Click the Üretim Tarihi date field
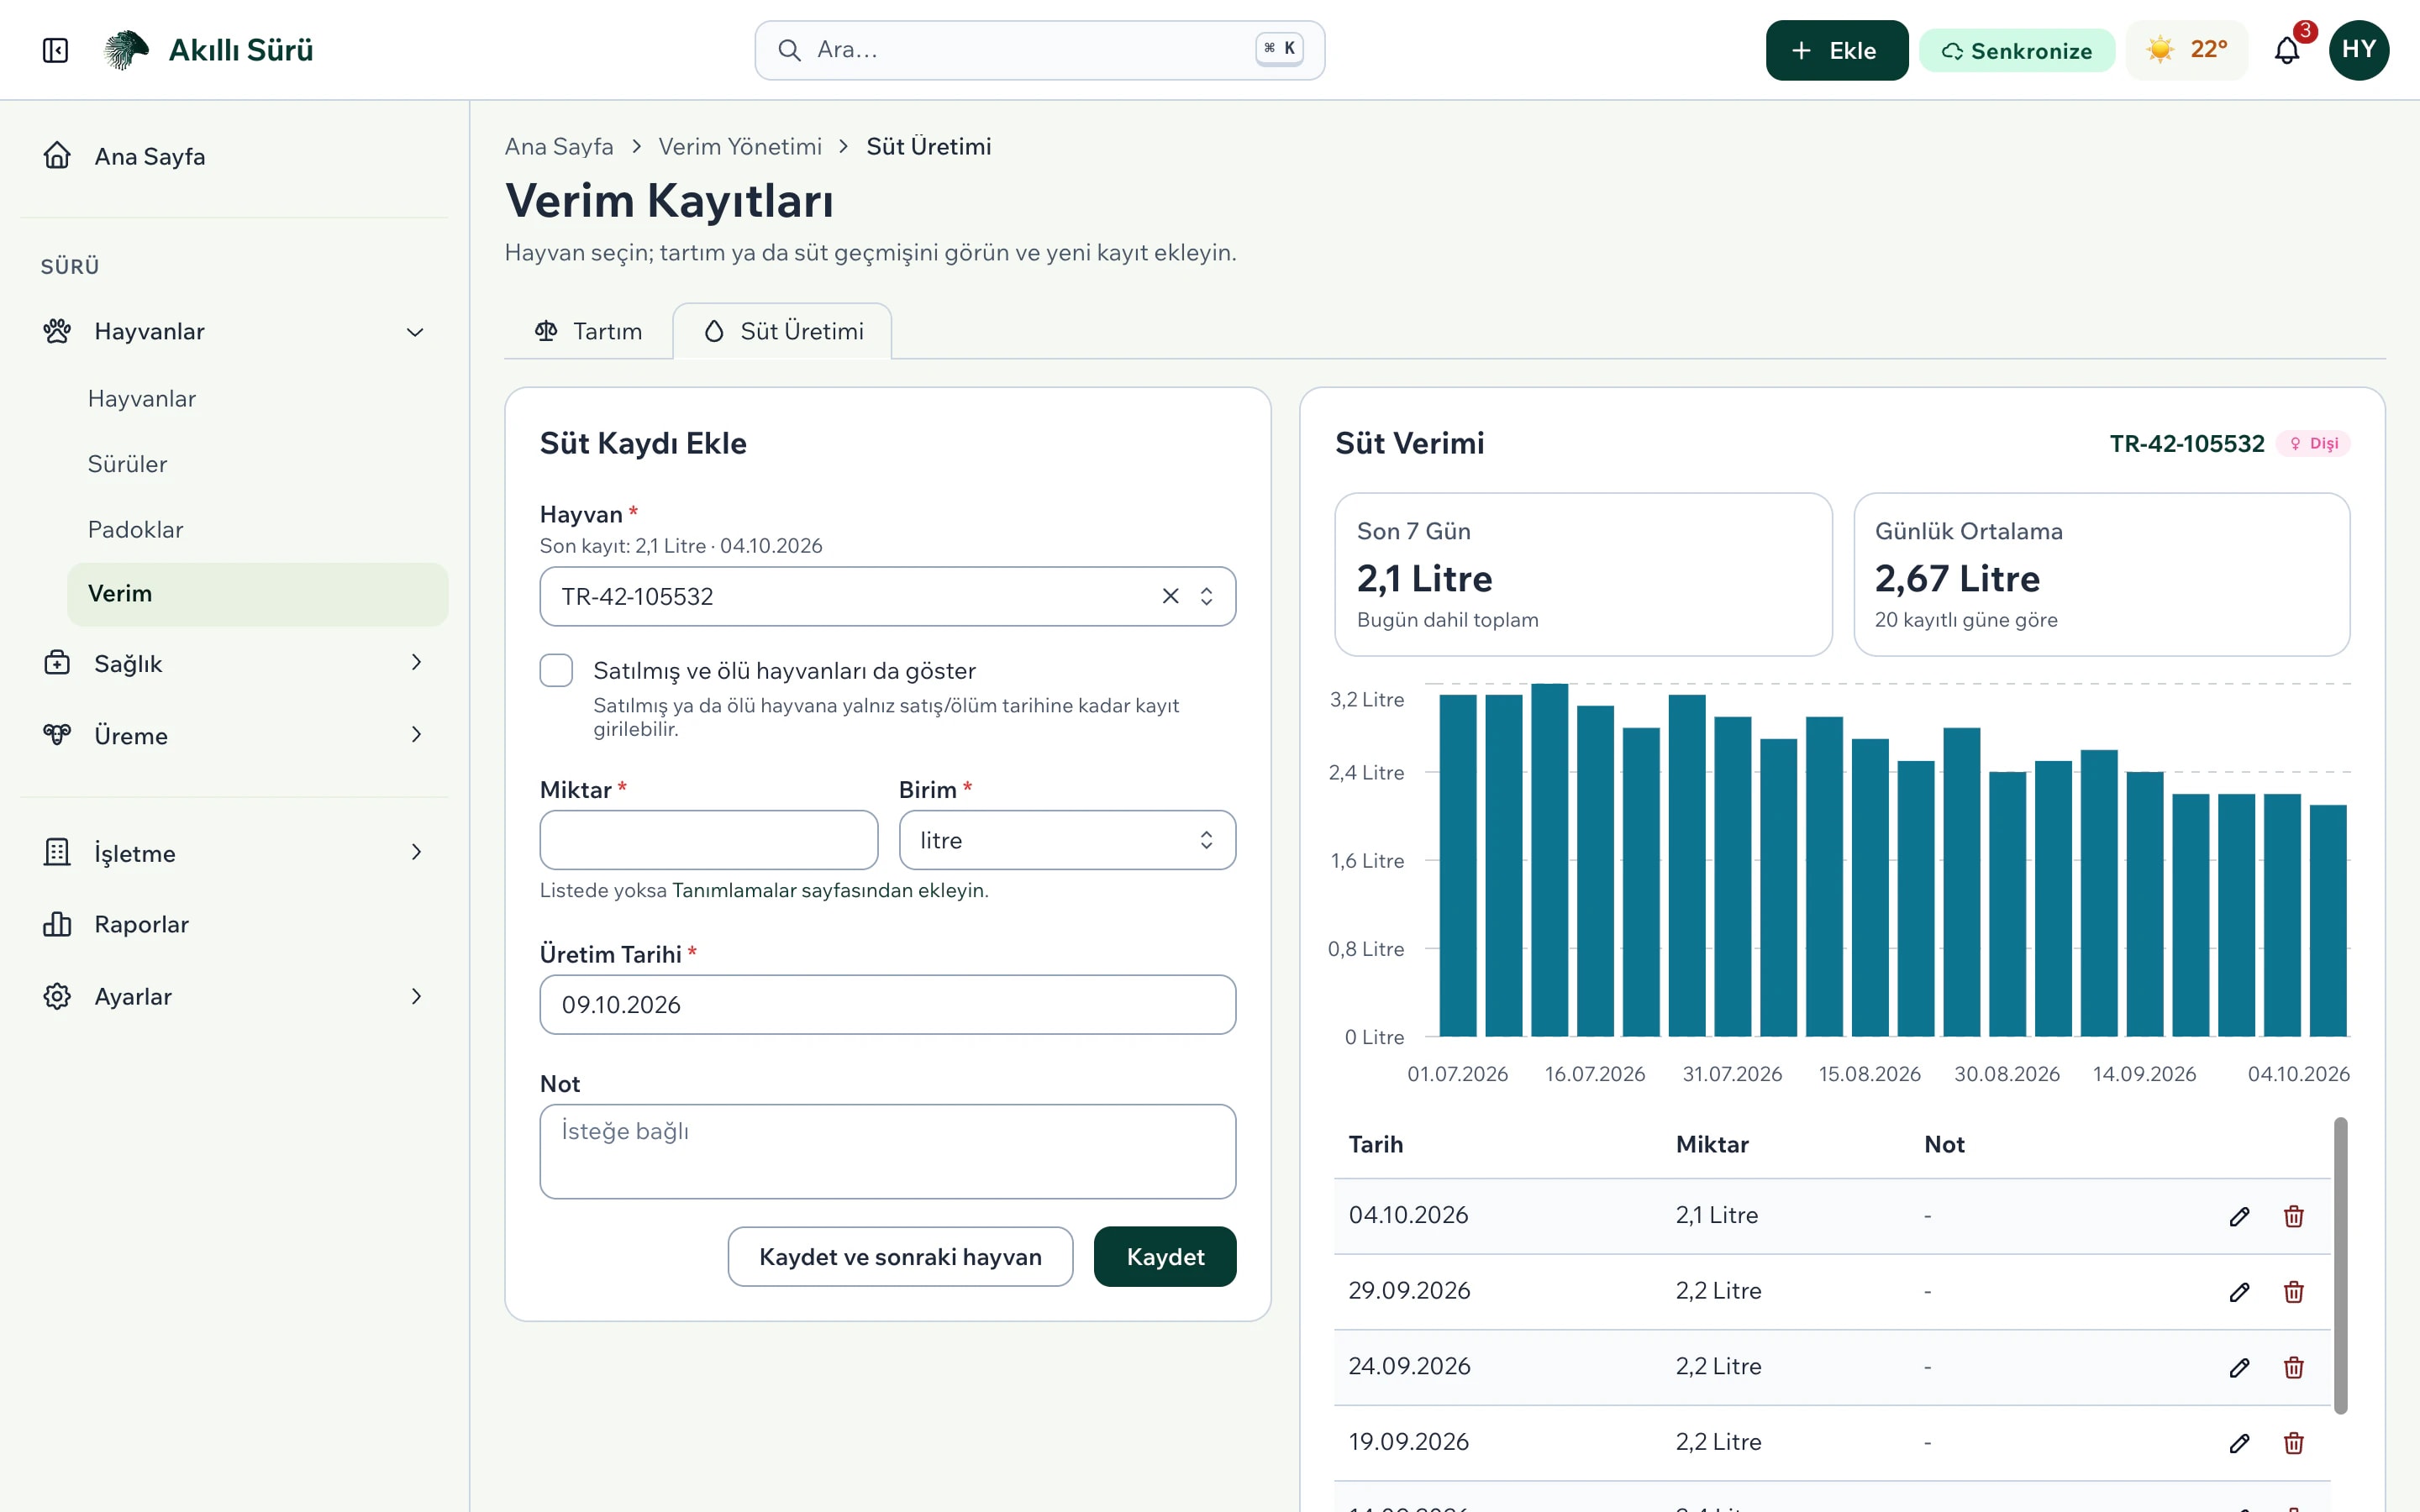Image resolution: width=2420 pixels, height=1512 pixels. point(887,1004)
